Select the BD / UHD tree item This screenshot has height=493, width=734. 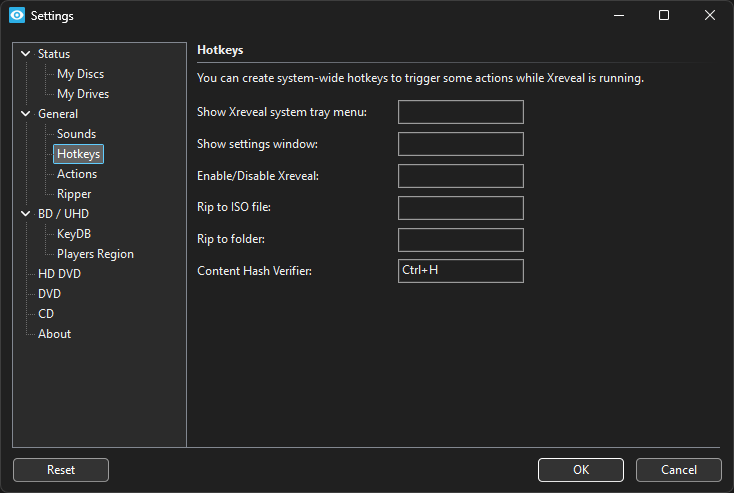63,214
